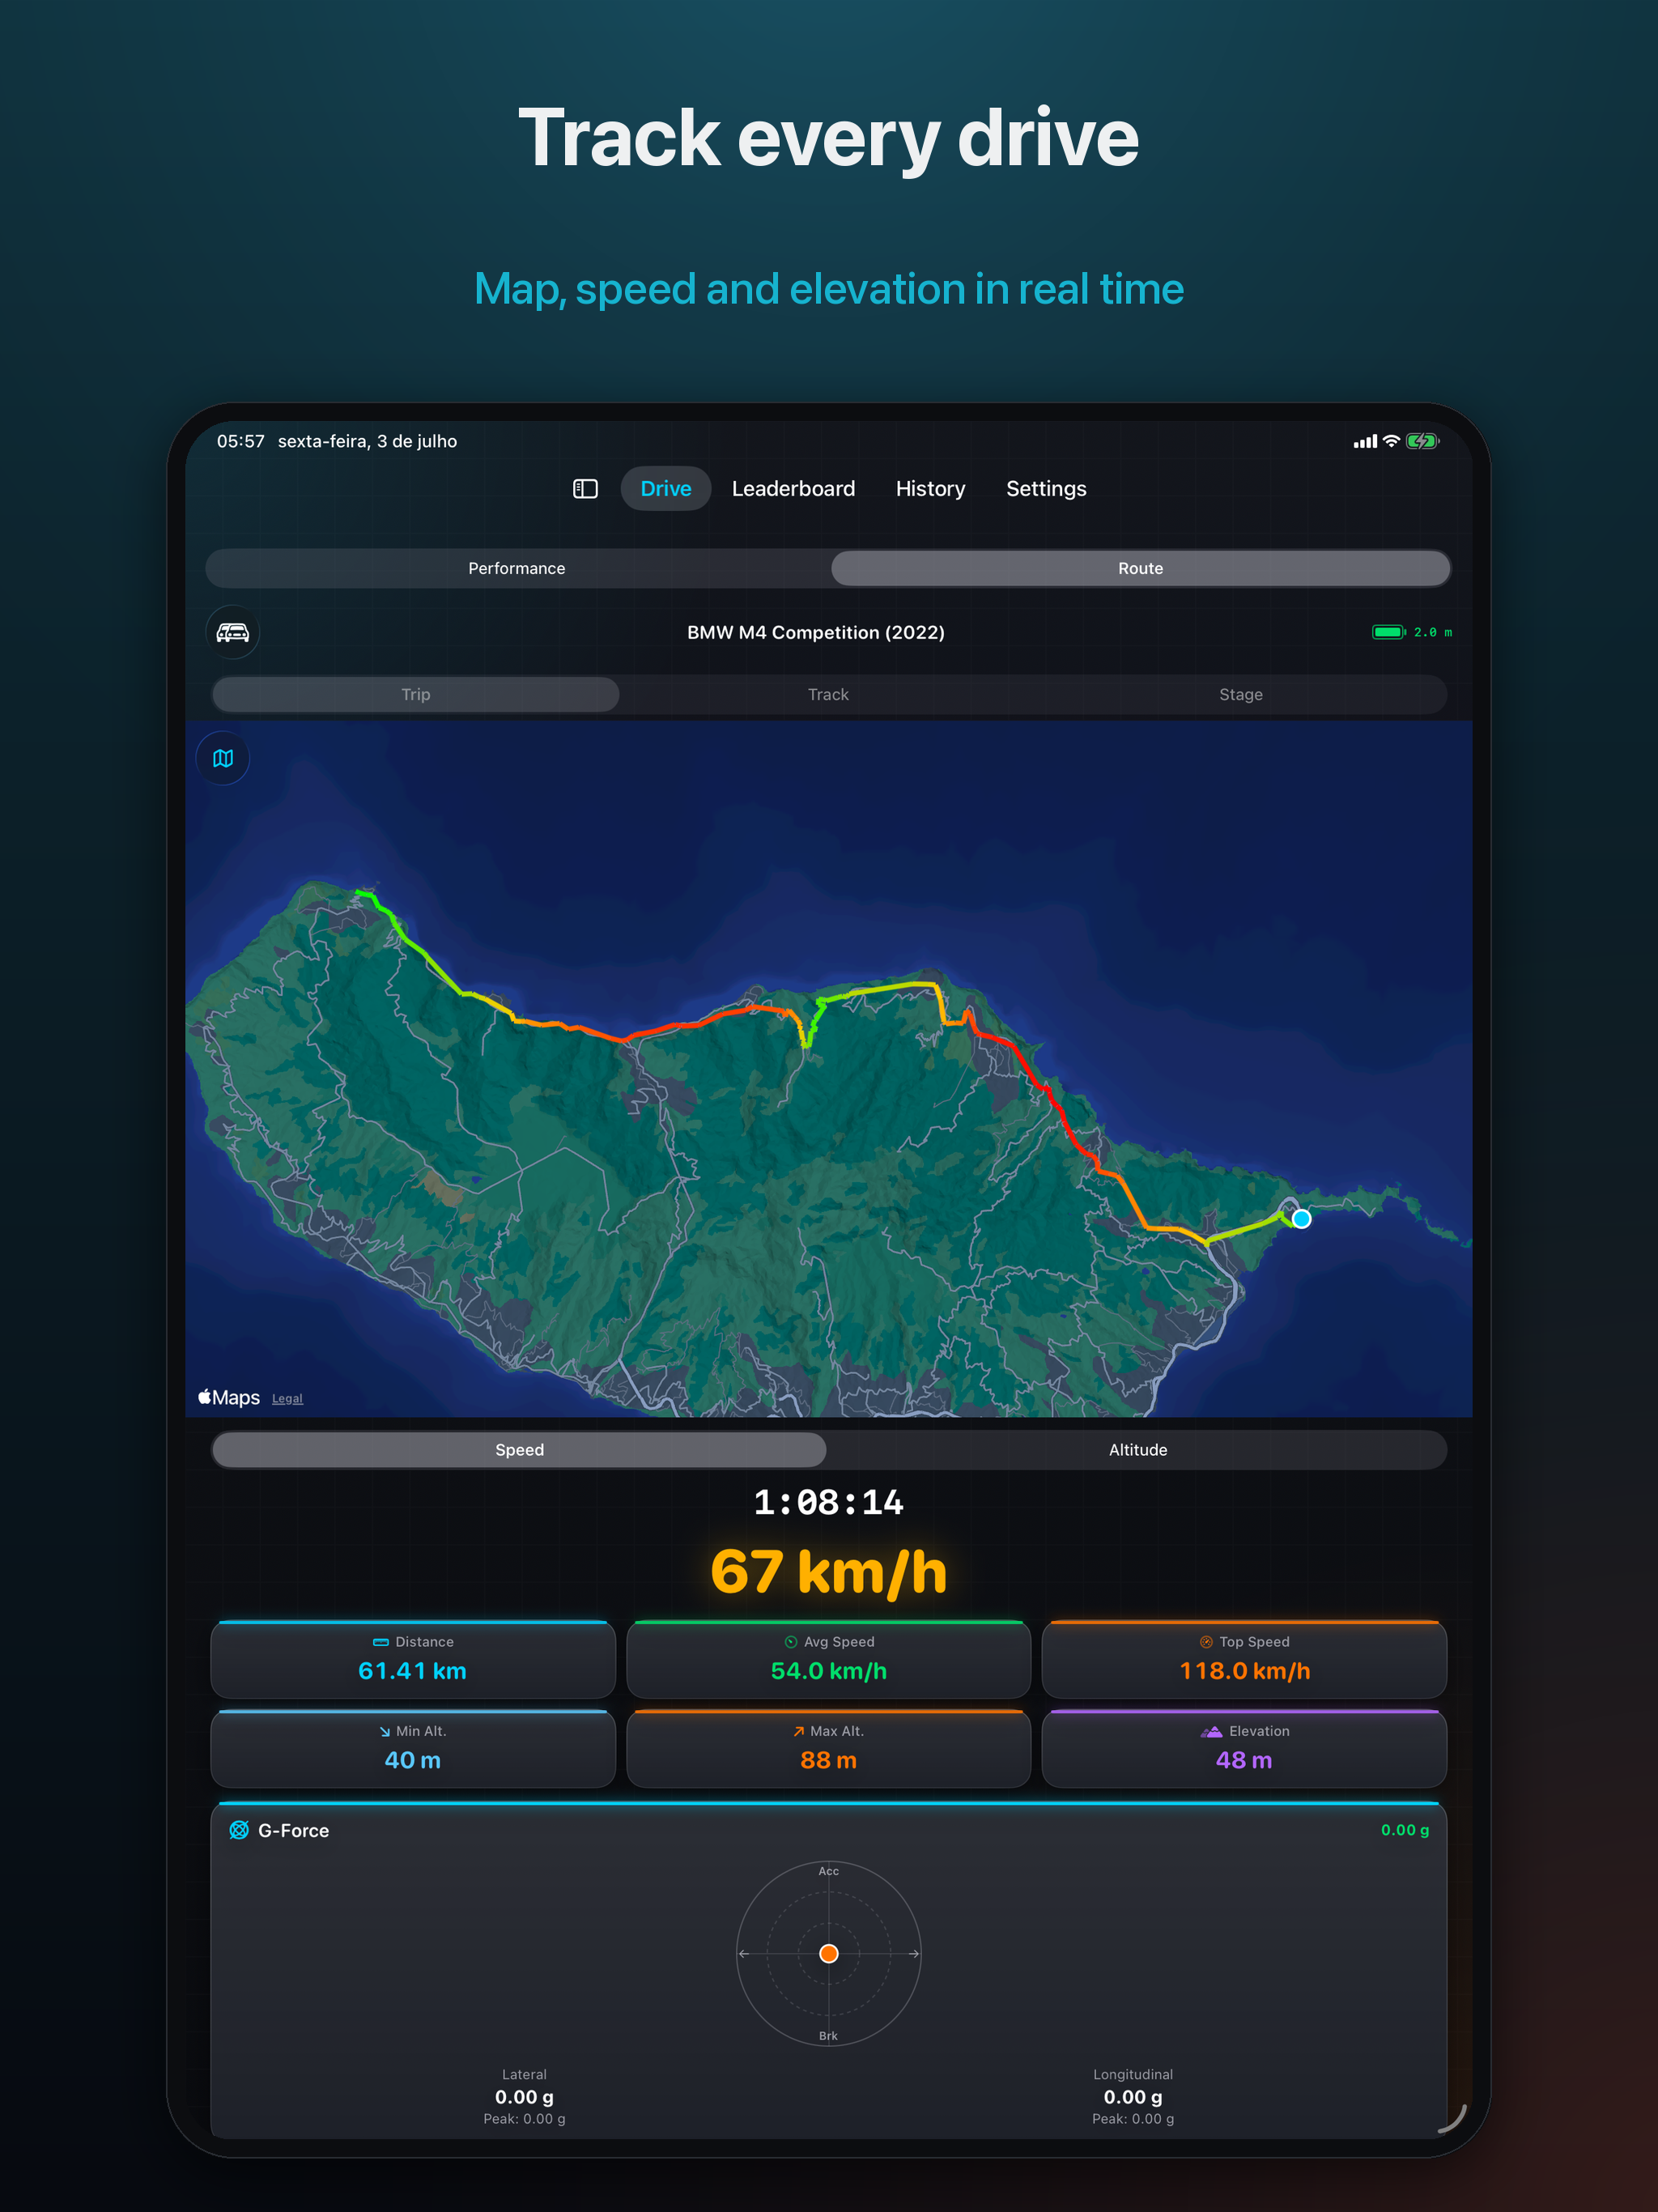Toggle the sidebar panel icon

point(585,488)
